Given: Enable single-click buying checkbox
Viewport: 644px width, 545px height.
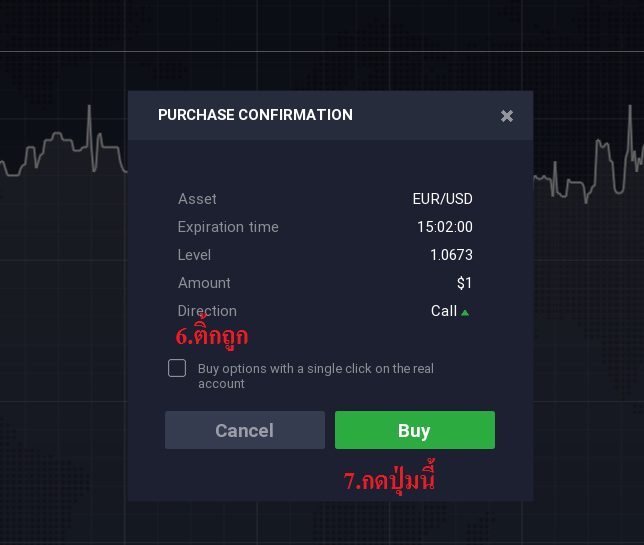Looking at the screenshot, I should pyautogui.click(x=177, y=368).
